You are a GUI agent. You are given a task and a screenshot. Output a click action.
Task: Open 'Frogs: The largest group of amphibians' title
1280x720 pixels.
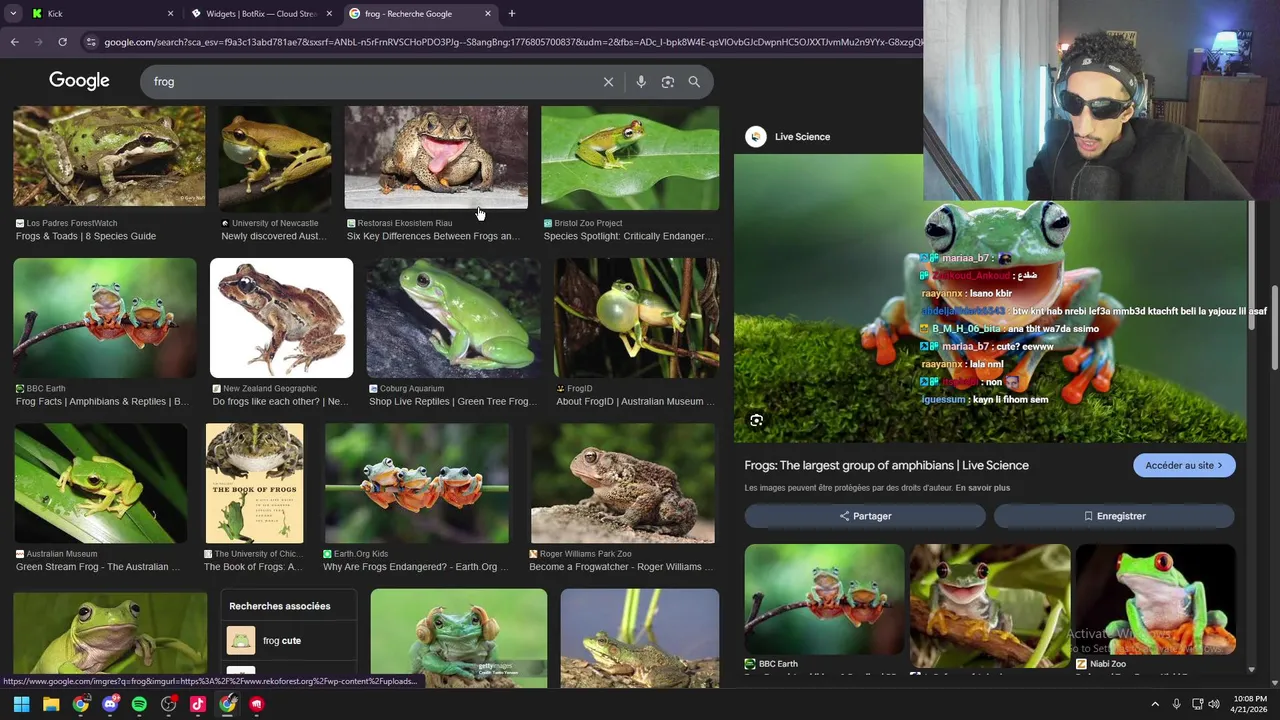887,465
